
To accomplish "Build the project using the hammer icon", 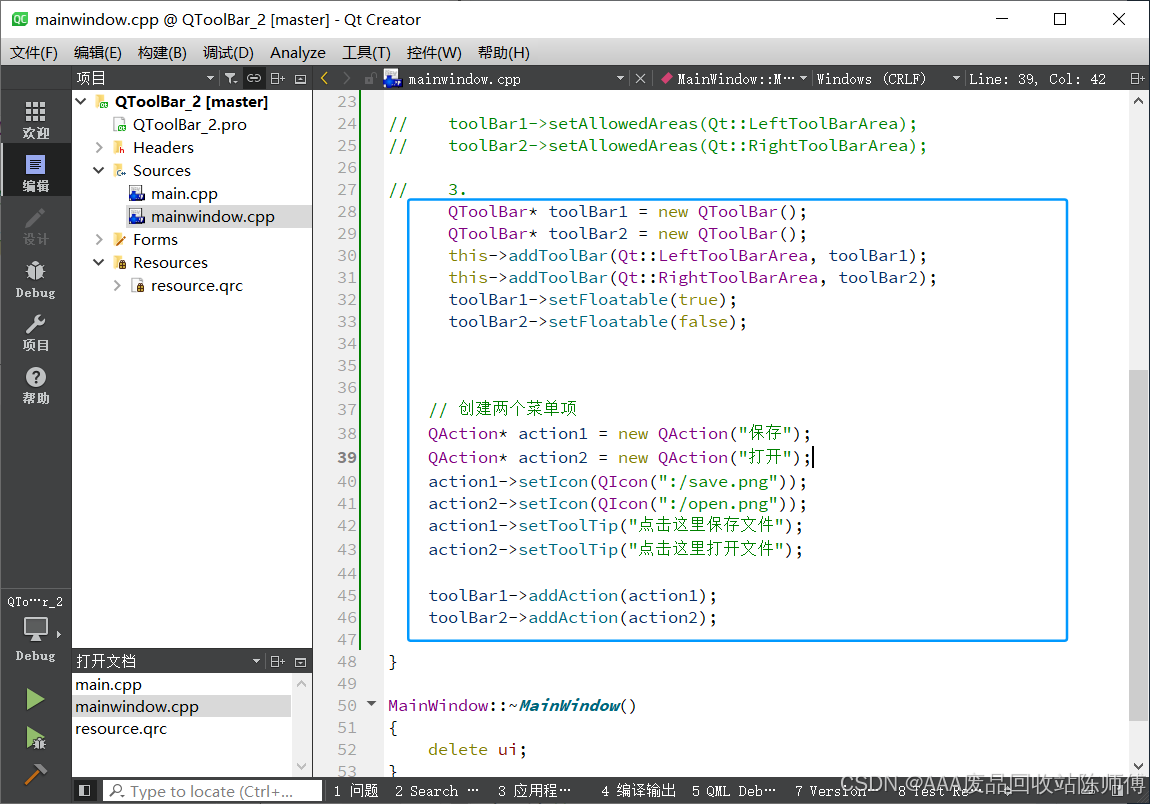I will [35, 772].
